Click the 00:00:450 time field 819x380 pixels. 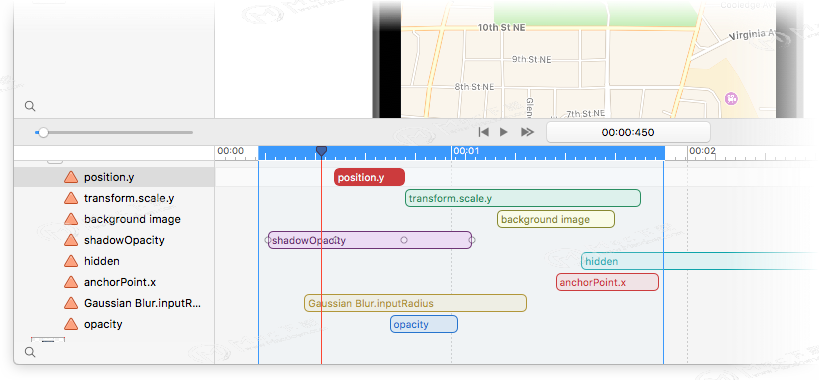click(628, 133)
